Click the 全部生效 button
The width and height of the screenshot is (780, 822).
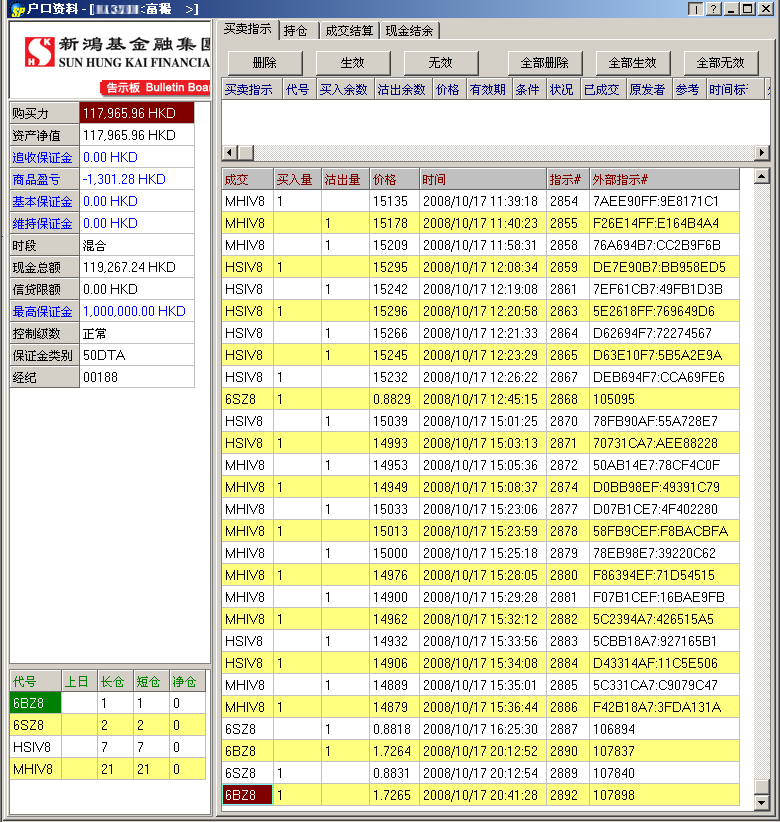click(x=633, y=63)
